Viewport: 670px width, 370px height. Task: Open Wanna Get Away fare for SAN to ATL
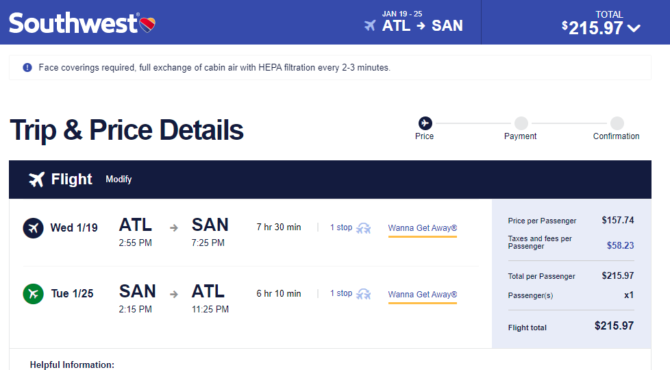pyautogui.click(x=423, y=294)
